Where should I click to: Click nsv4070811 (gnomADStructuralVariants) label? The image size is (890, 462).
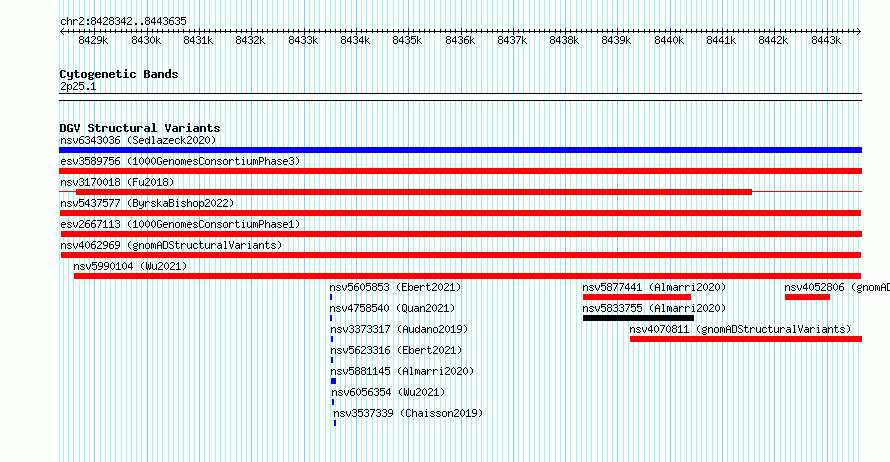[740, 329]
